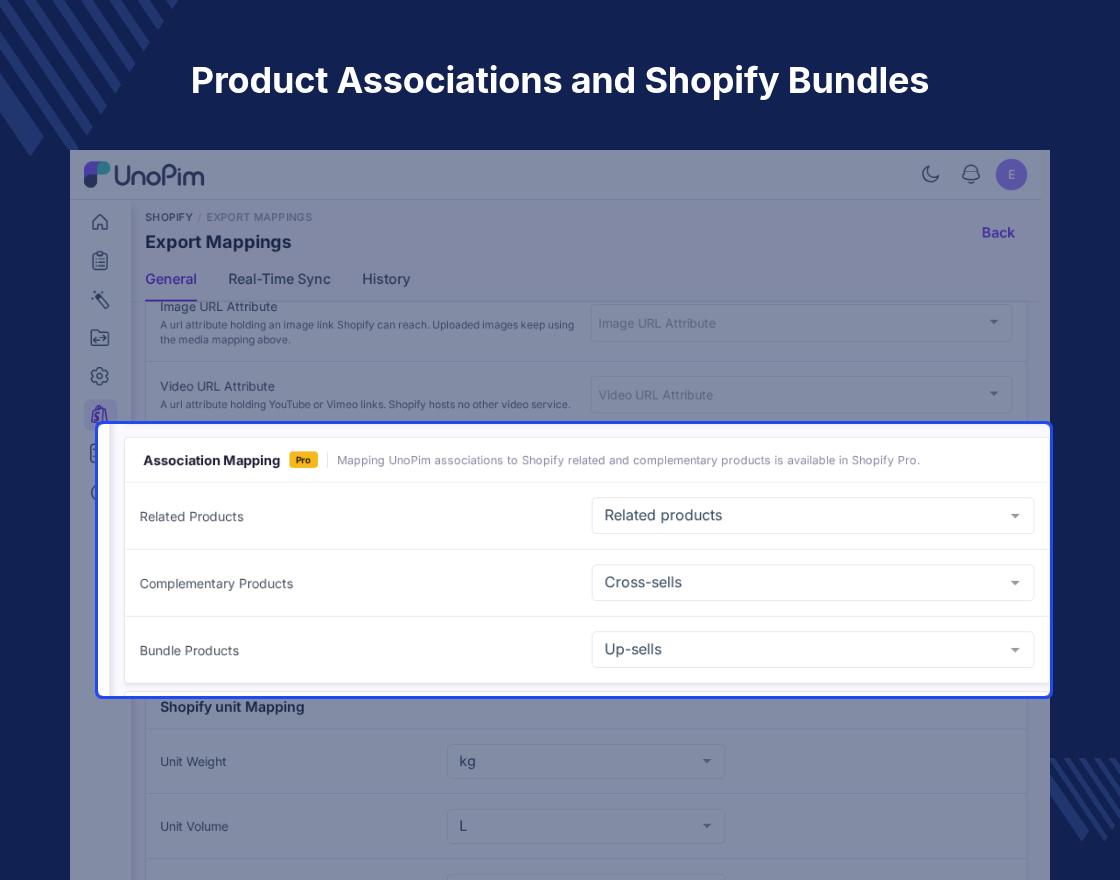Open settings gear icon in sidebar
This screenshot has width=1120, height=880.
point(100,376)
